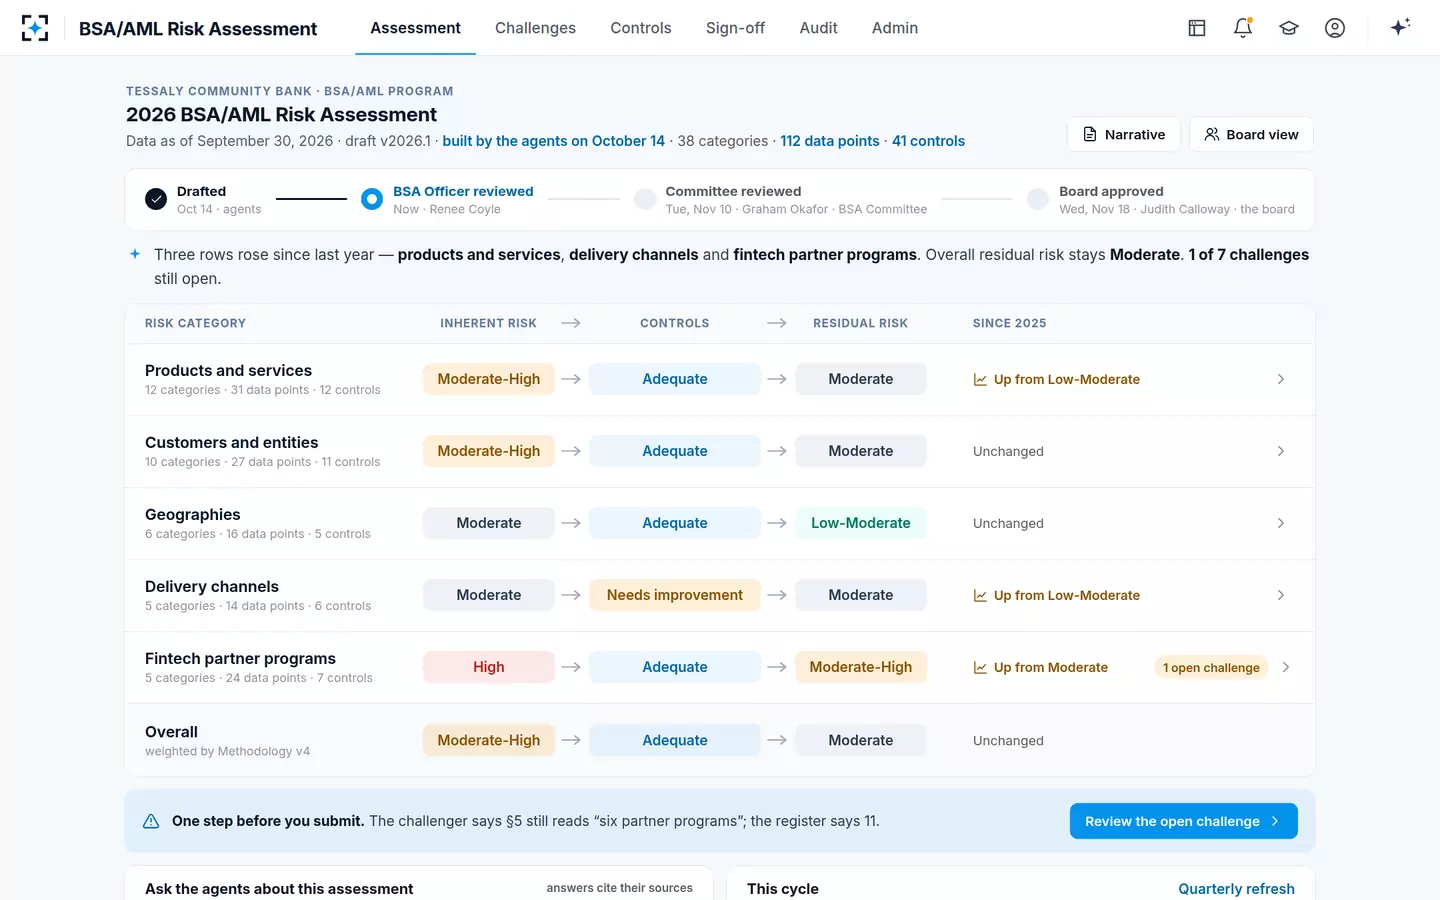
Task: Open the user profile icon
Action: point(1335,28)
